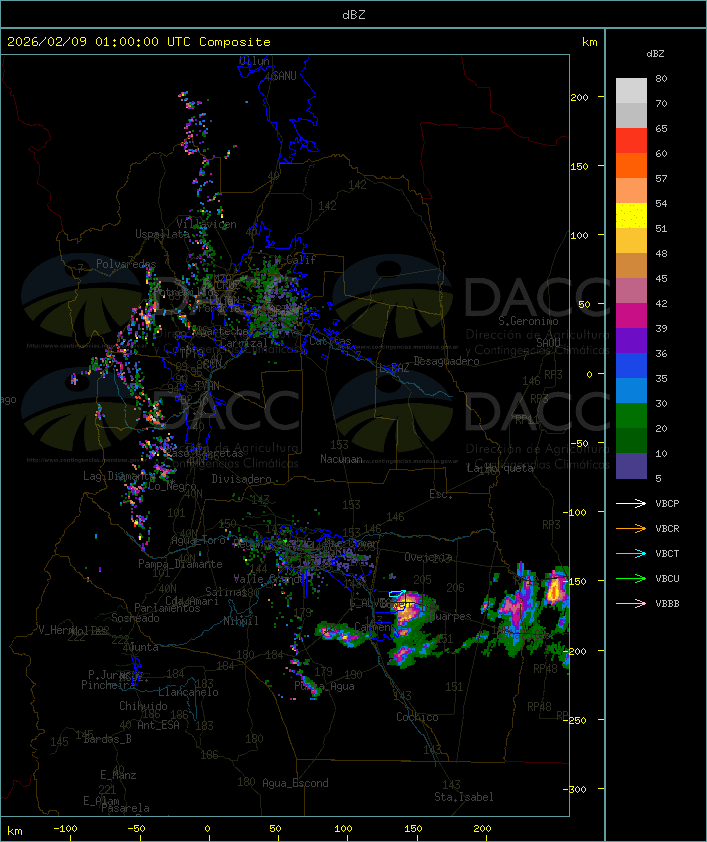Pick the dark orange 60 dBZ swatch

[631, 165]
